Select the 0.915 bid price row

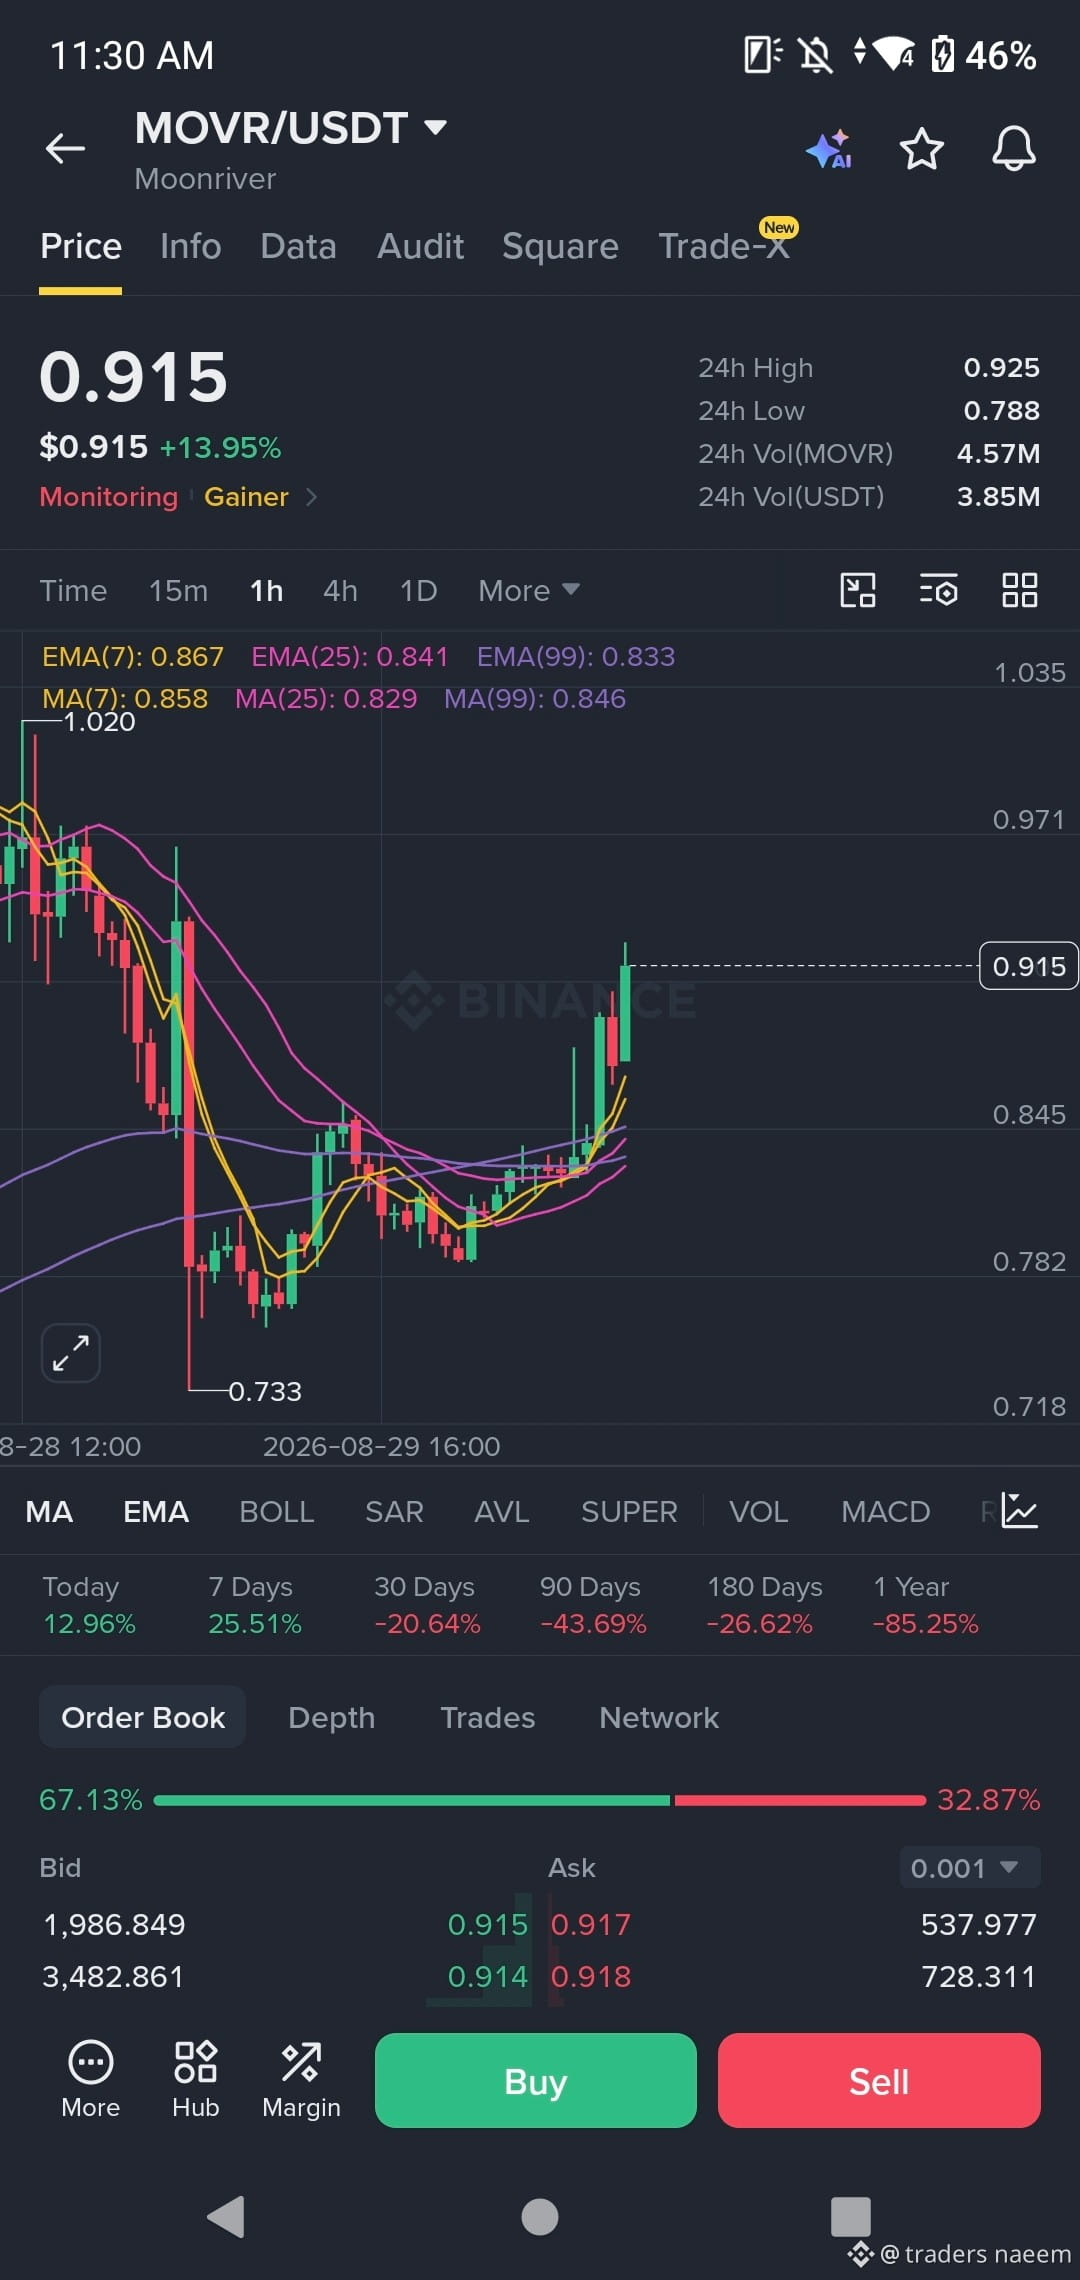click(284, 1924)
